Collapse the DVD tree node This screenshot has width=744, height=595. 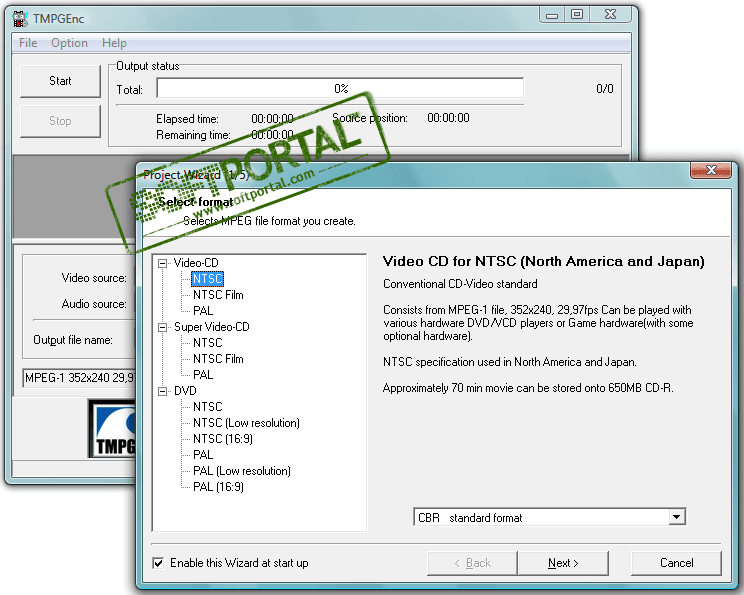tap(163, 391)
